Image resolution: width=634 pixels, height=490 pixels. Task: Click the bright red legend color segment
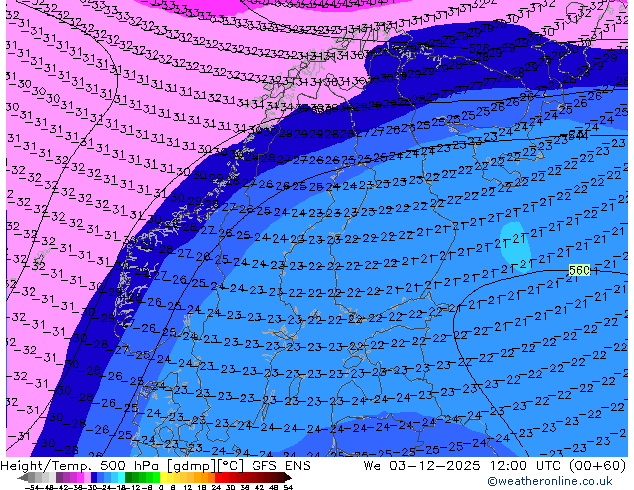pos(218,477)
